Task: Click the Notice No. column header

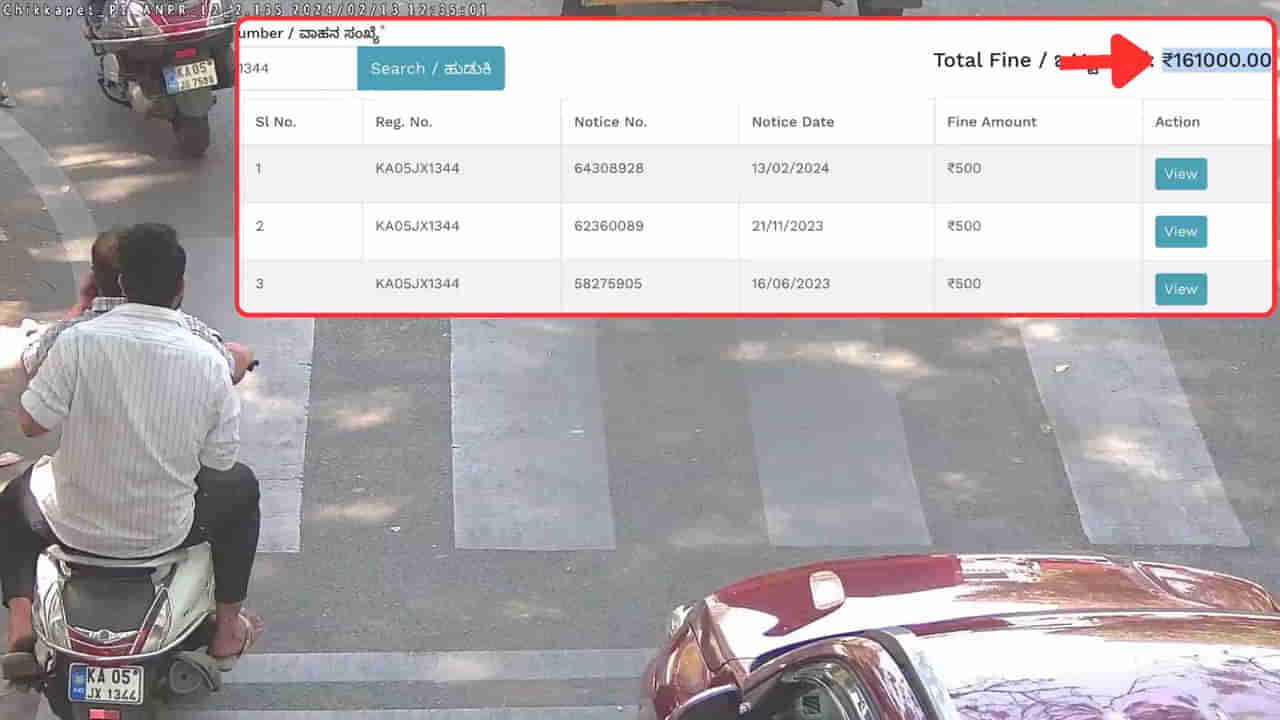Action: tap(610, 122)
